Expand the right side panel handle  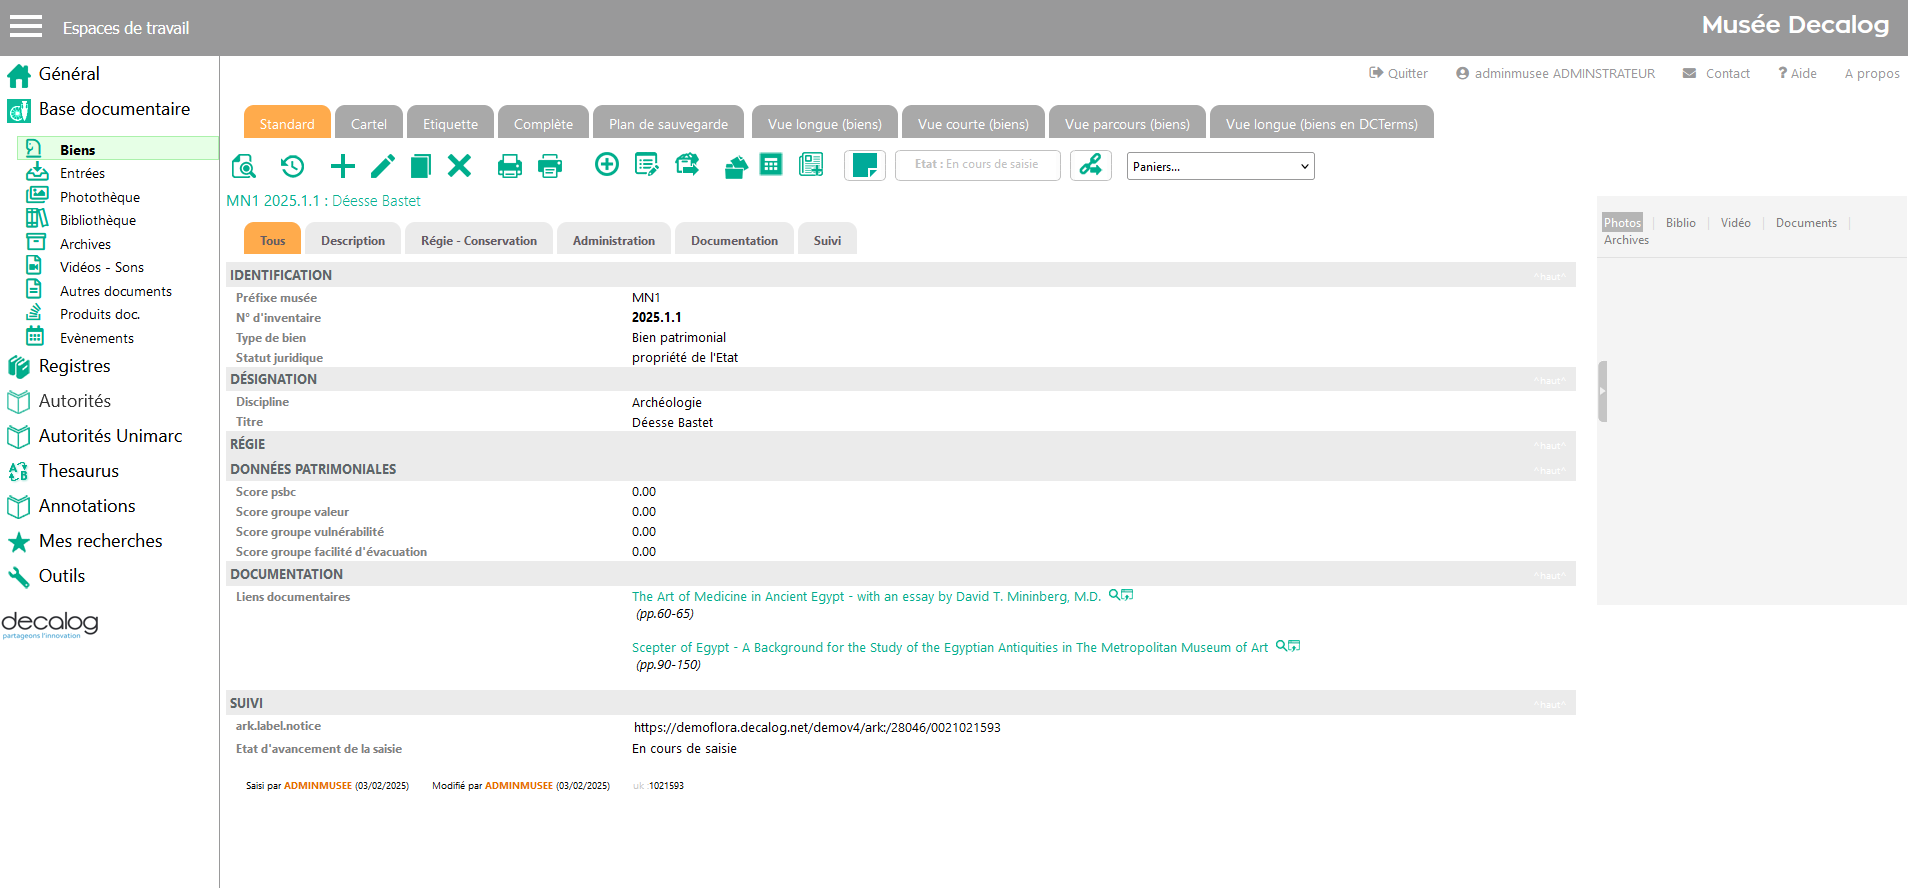click(x=1602, y=391)
